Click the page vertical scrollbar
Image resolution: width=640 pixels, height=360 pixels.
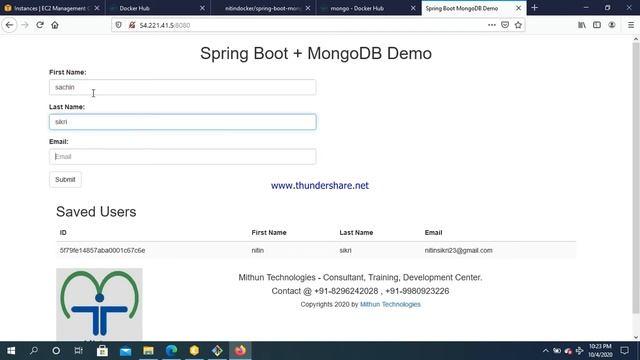click(x=636, y=178)
